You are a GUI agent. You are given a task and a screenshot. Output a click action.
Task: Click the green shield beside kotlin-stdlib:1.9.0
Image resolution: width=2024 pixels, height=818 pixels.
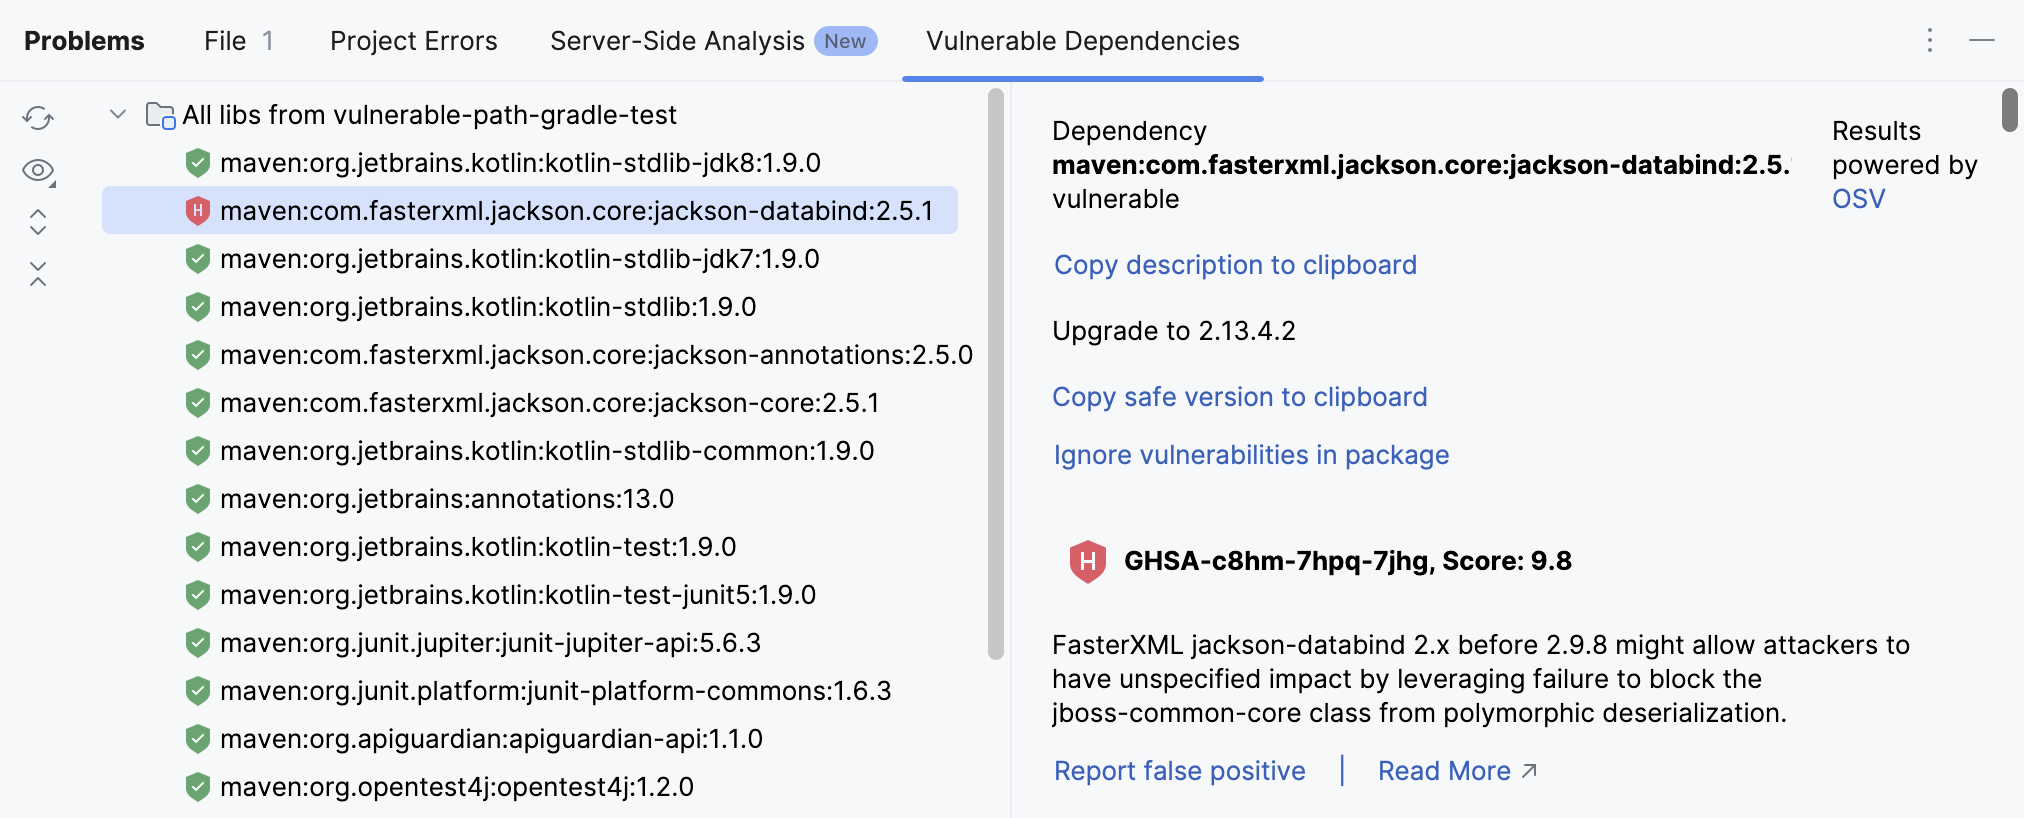(x=198, y=307)
